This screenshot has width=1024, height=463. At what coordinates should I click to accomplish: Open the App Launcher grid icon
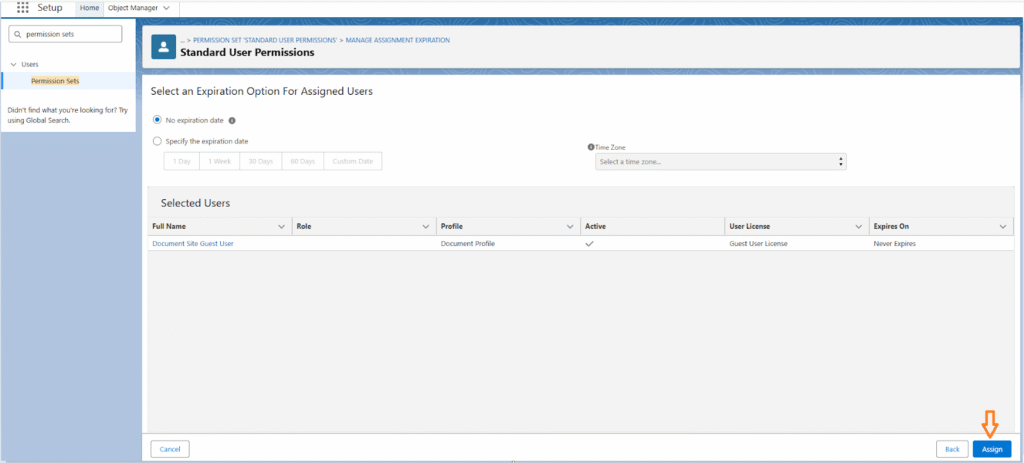23,7
